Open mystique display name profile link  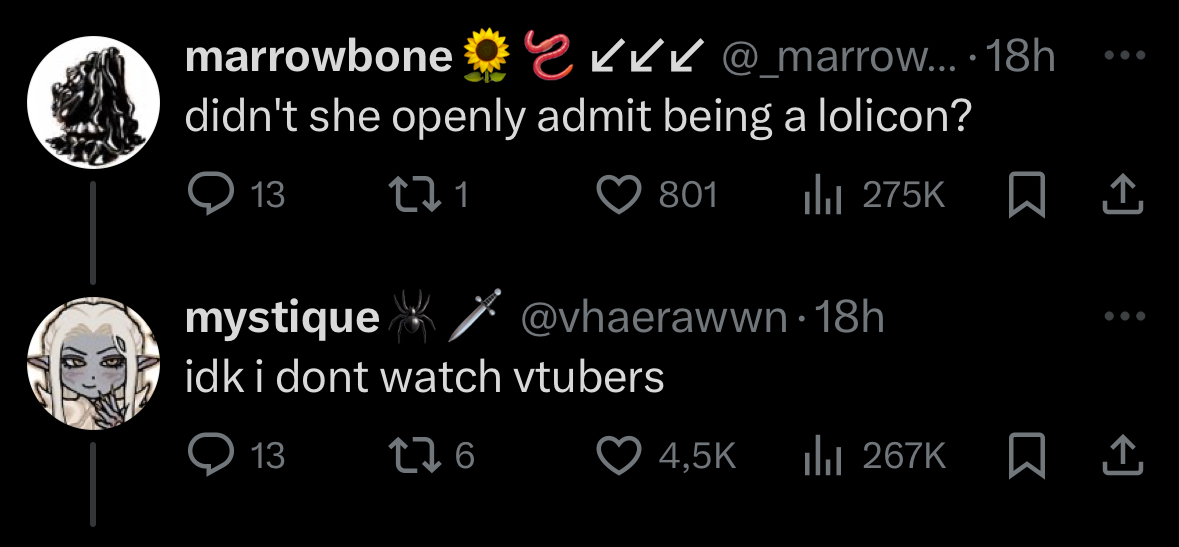(x=283, y=319)
